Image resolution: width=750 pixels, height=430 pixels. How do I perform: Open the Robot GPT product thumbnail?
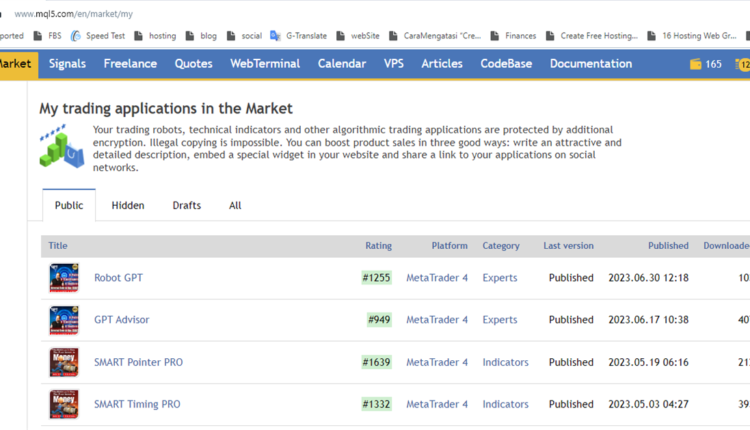pyautogui.click(x=64, y=278)
